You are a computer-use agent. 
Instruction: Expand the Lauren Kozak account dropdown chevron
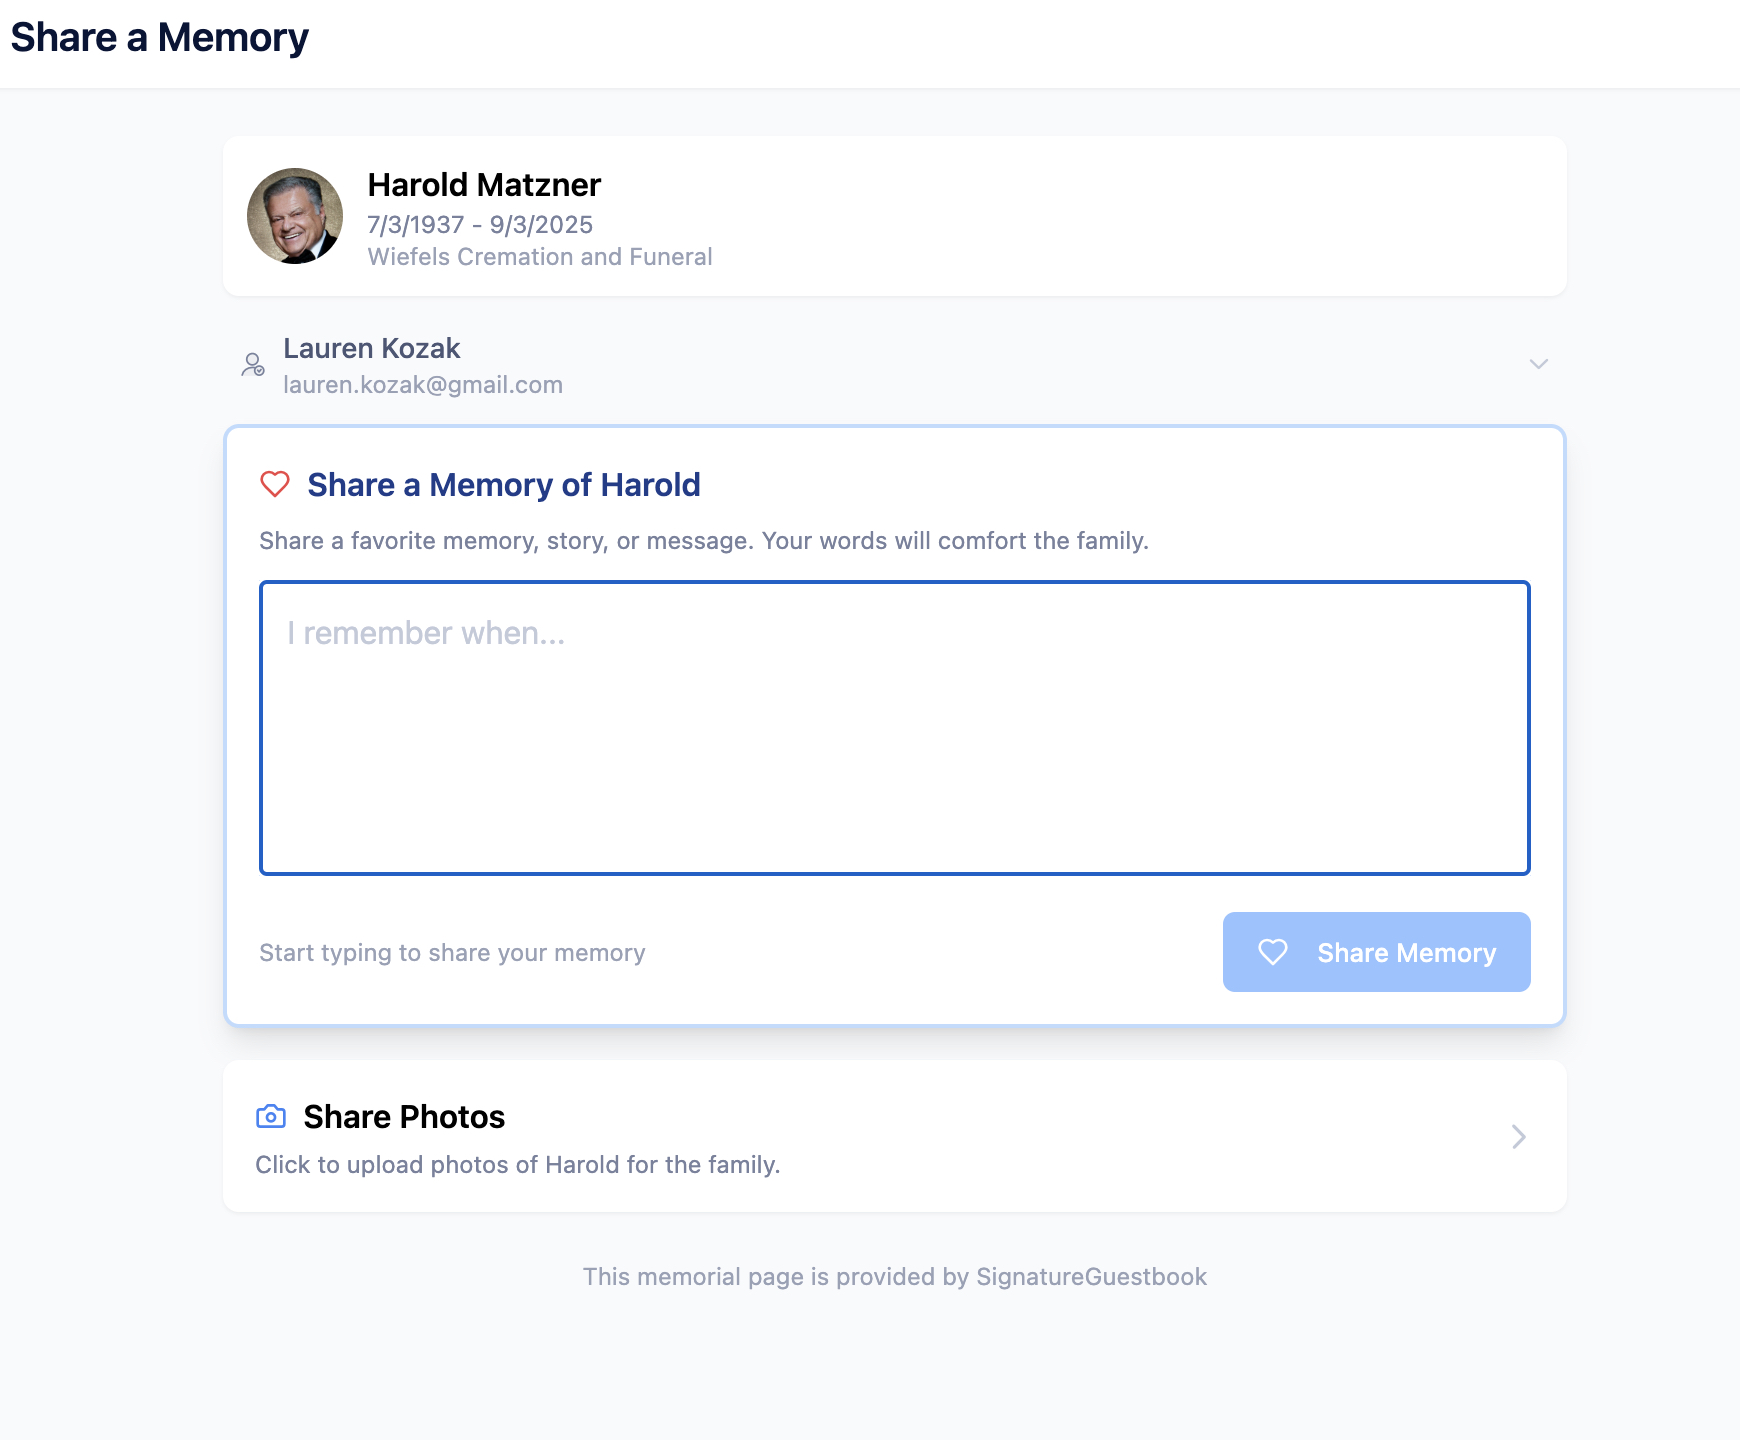pyautogui.click(x=1538, y=364)
